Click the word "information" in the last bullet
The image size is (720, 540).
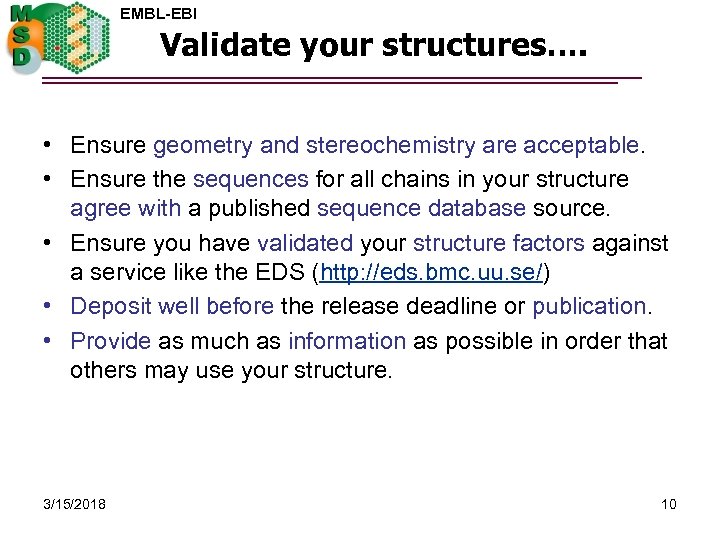pos(346,340)
